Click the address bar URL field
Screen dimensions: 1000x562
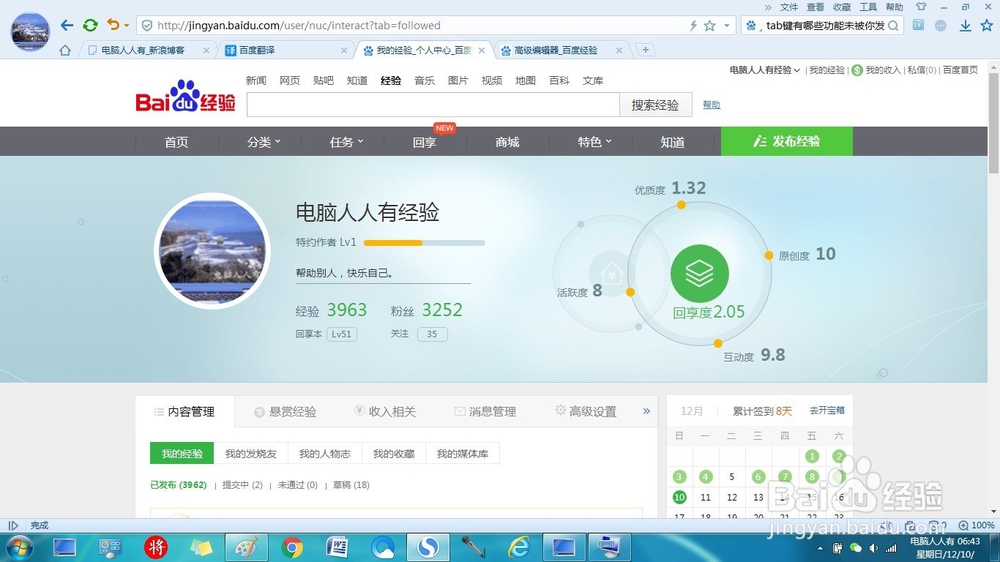point(413,26)
